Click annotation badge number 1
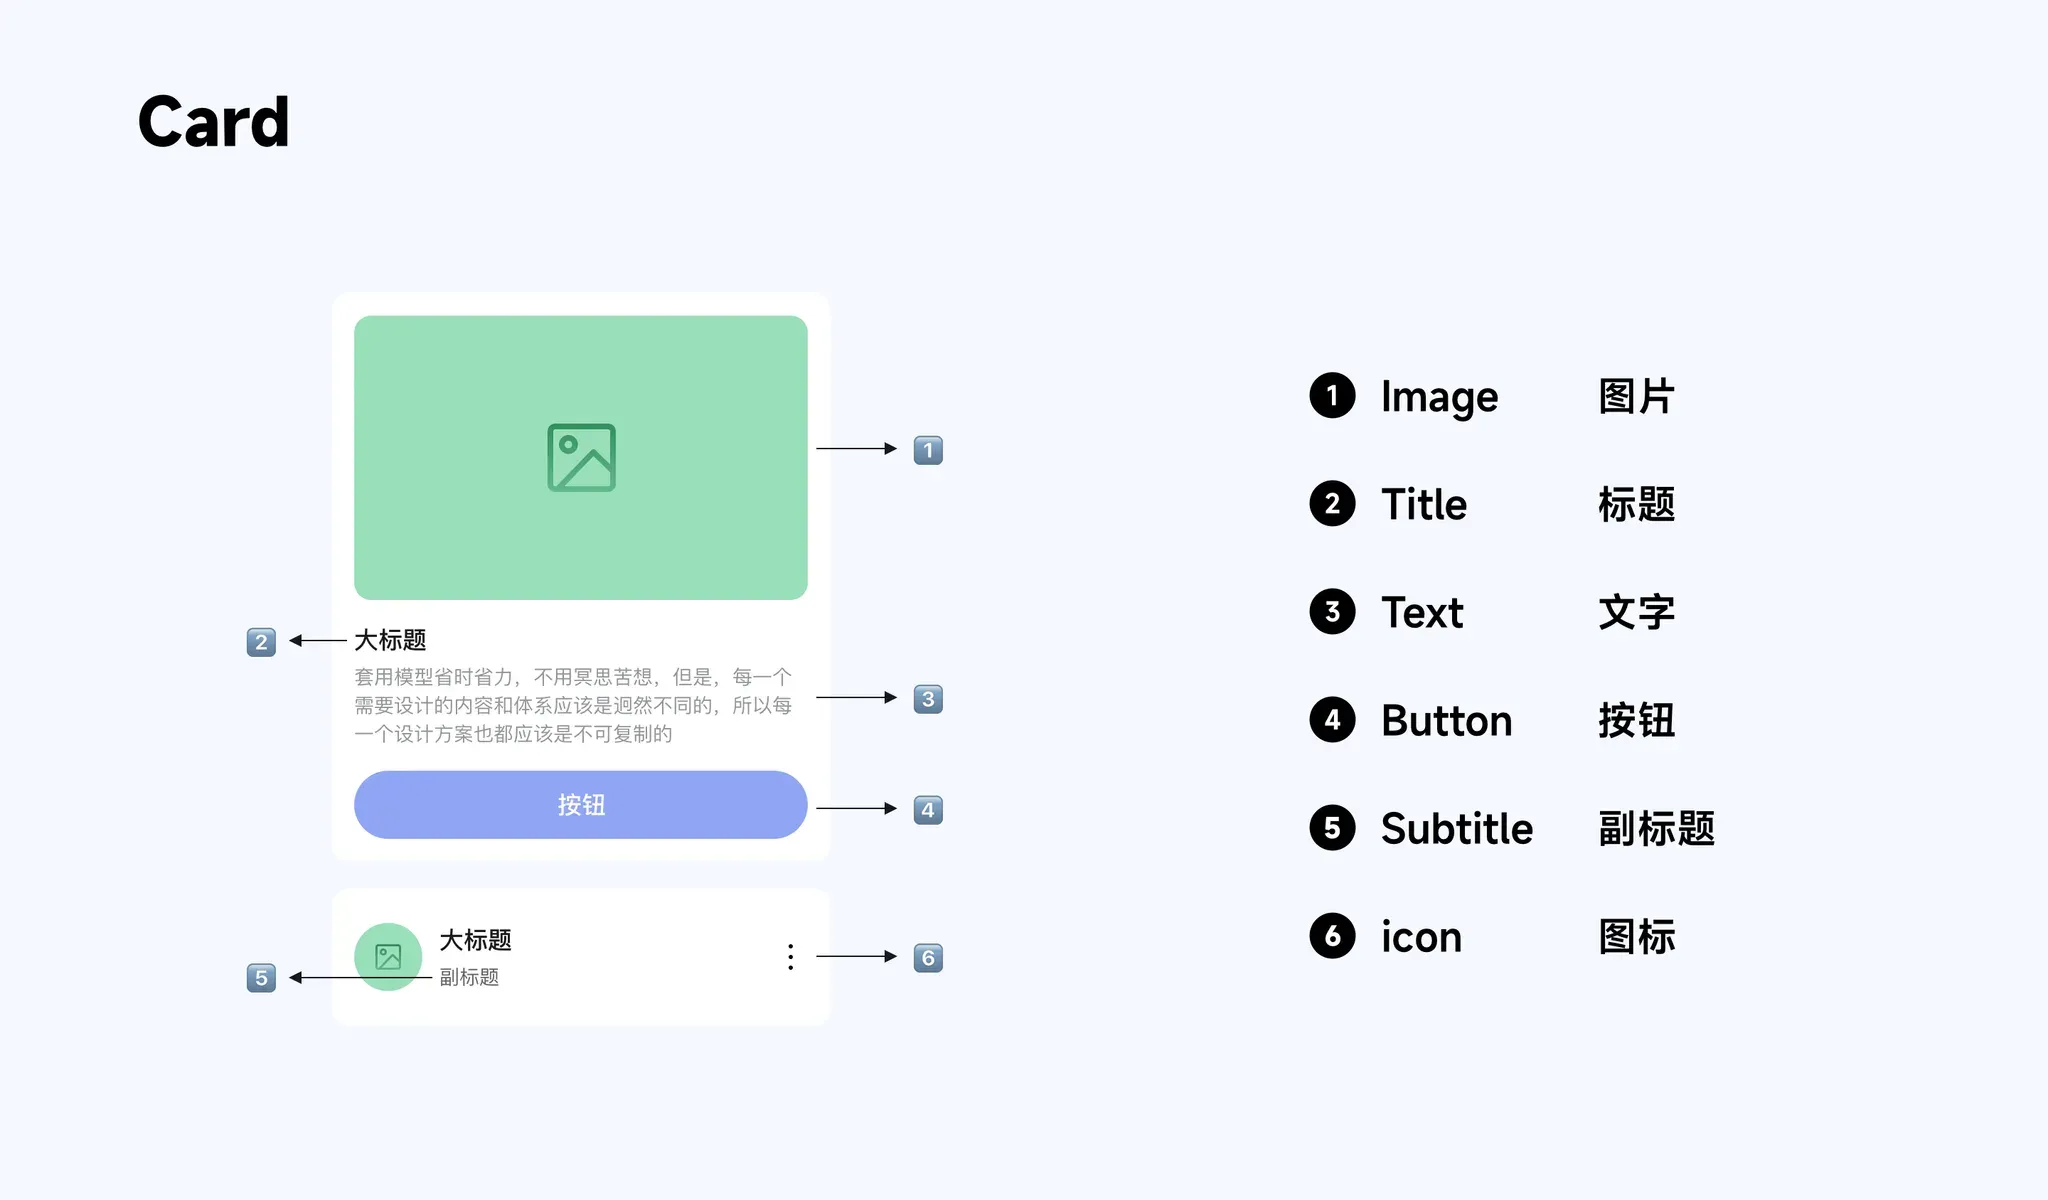 click(928, 450)
